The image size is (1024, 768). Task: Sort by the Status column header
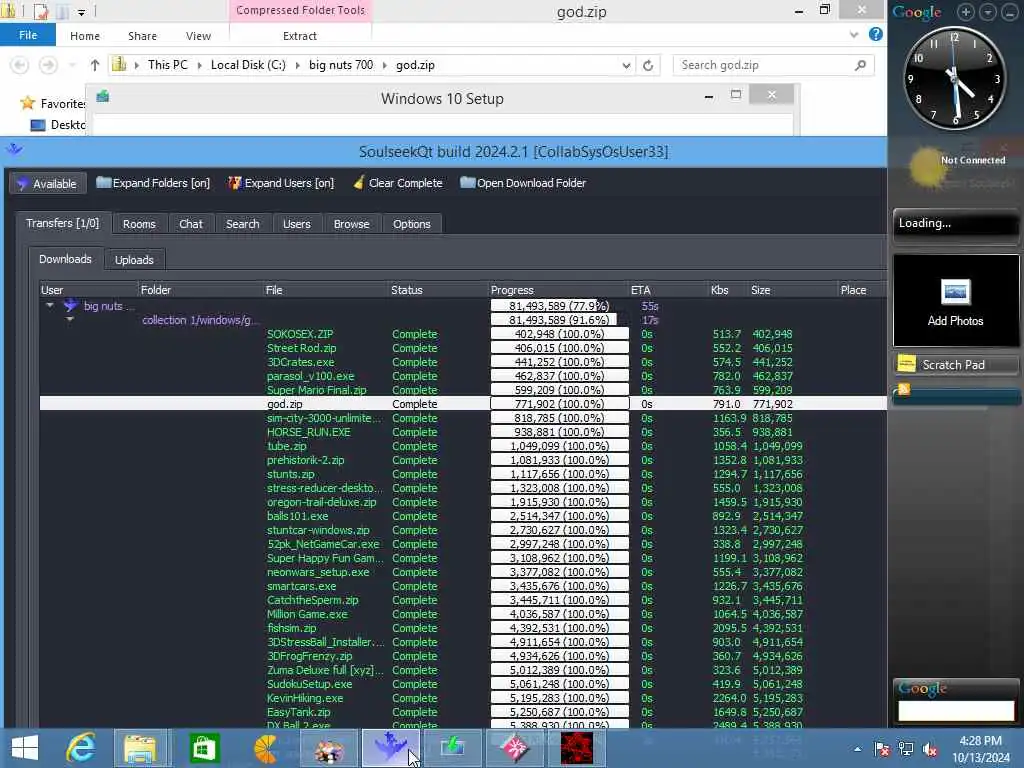406,290
